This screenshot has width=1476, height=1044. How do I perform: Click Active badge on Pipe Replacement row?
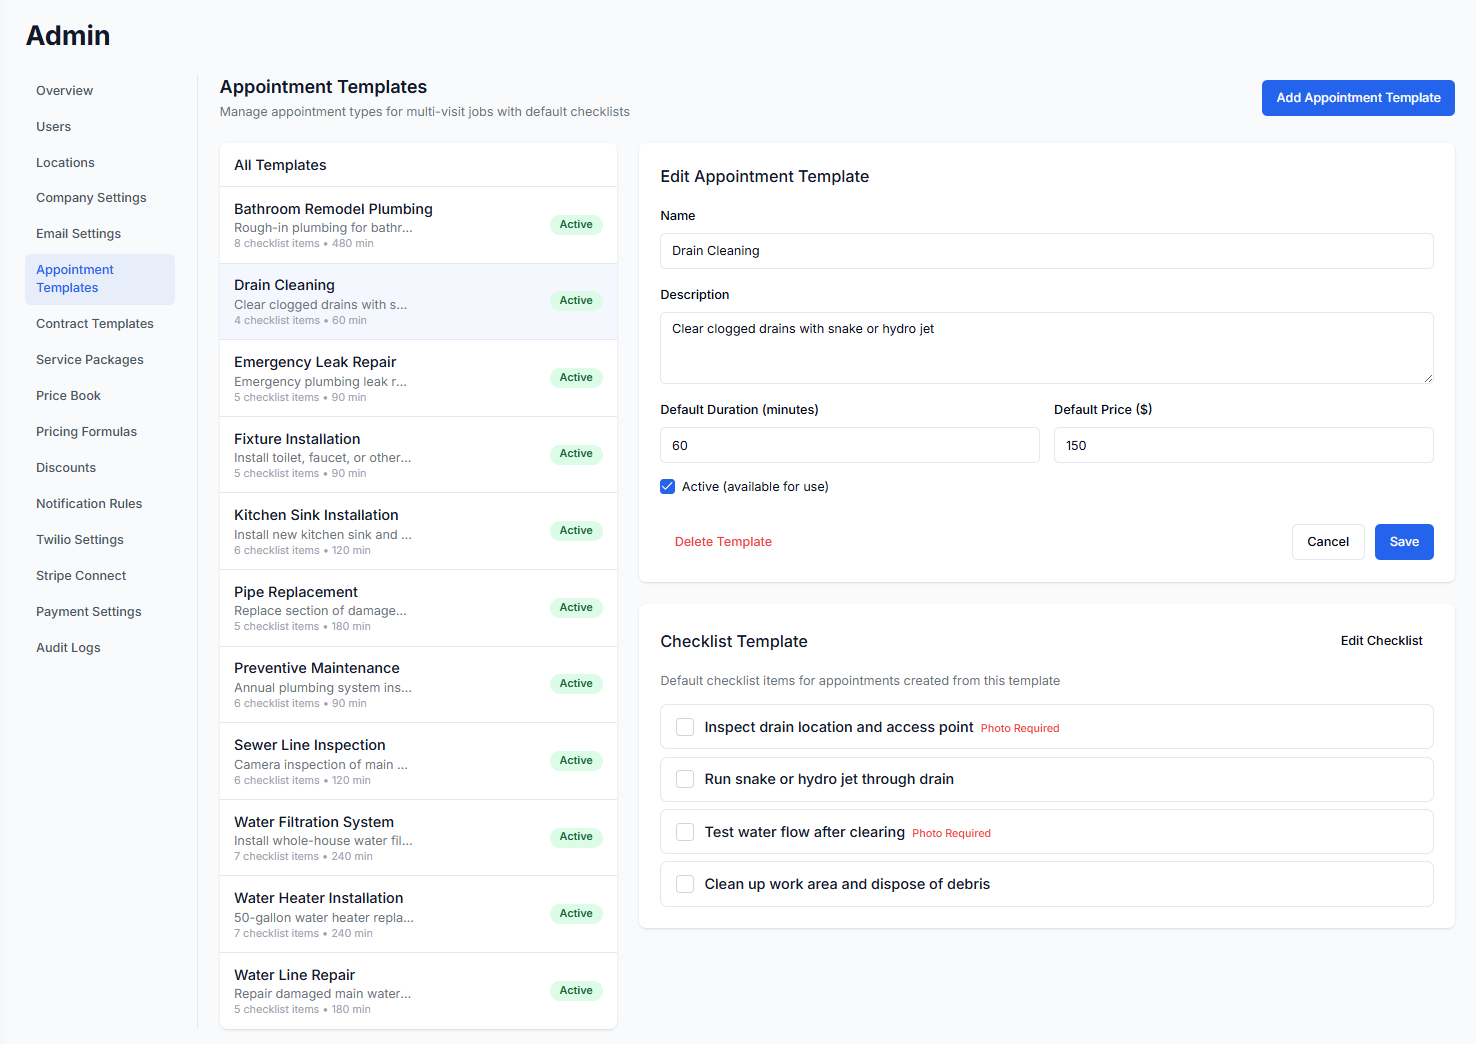coord(576,608)
